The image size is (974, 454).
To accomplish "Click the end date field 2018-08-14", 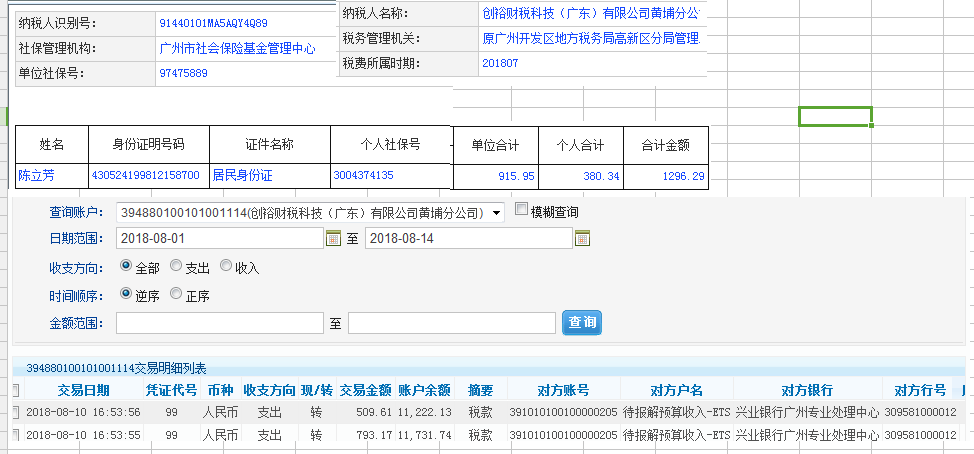I will coord(468,238).
